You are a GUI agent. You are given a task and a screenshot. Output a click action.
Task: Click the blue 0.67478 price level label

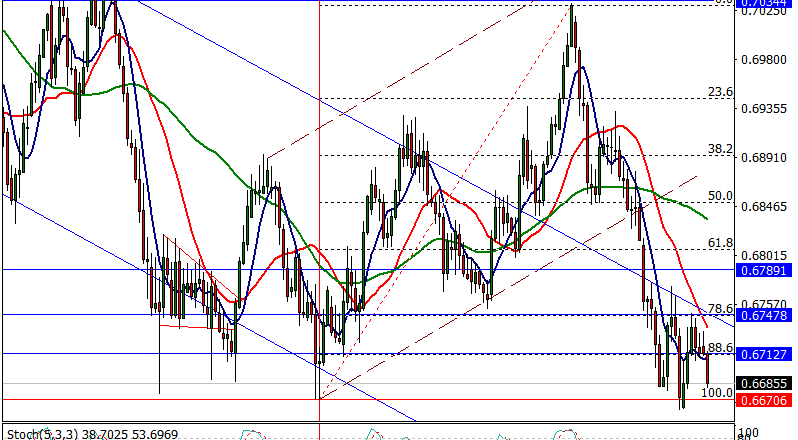[764, 315]
